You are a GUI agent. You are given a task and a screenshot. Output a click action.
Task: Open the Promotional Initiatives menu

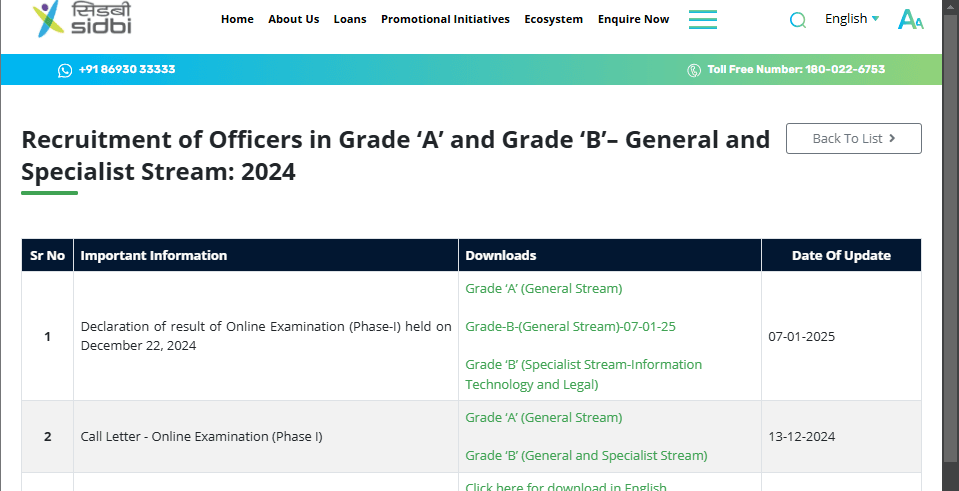tap(445, 19)
